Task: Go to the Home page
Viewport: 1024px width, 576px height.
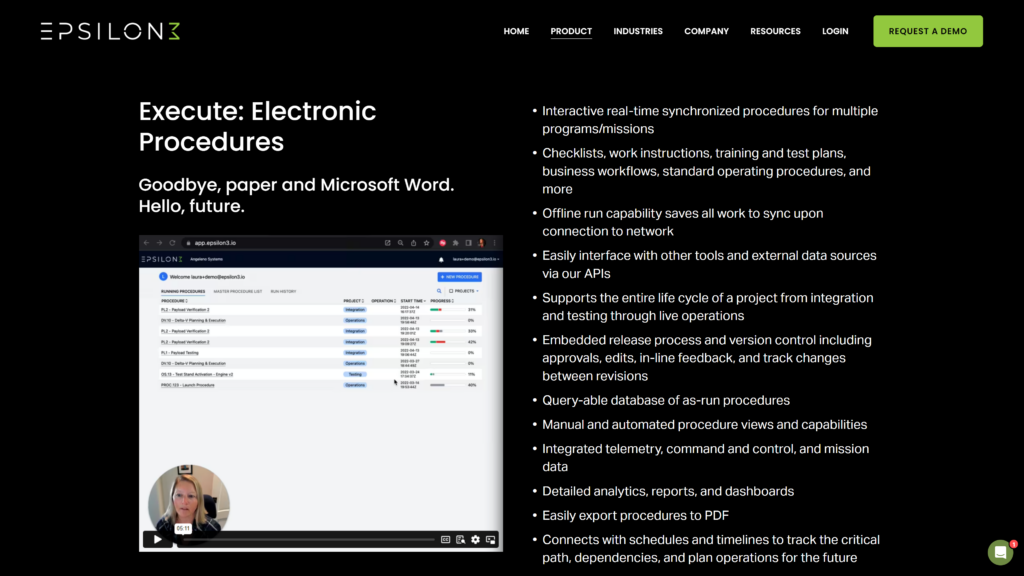Action: (x=516, y=31)
